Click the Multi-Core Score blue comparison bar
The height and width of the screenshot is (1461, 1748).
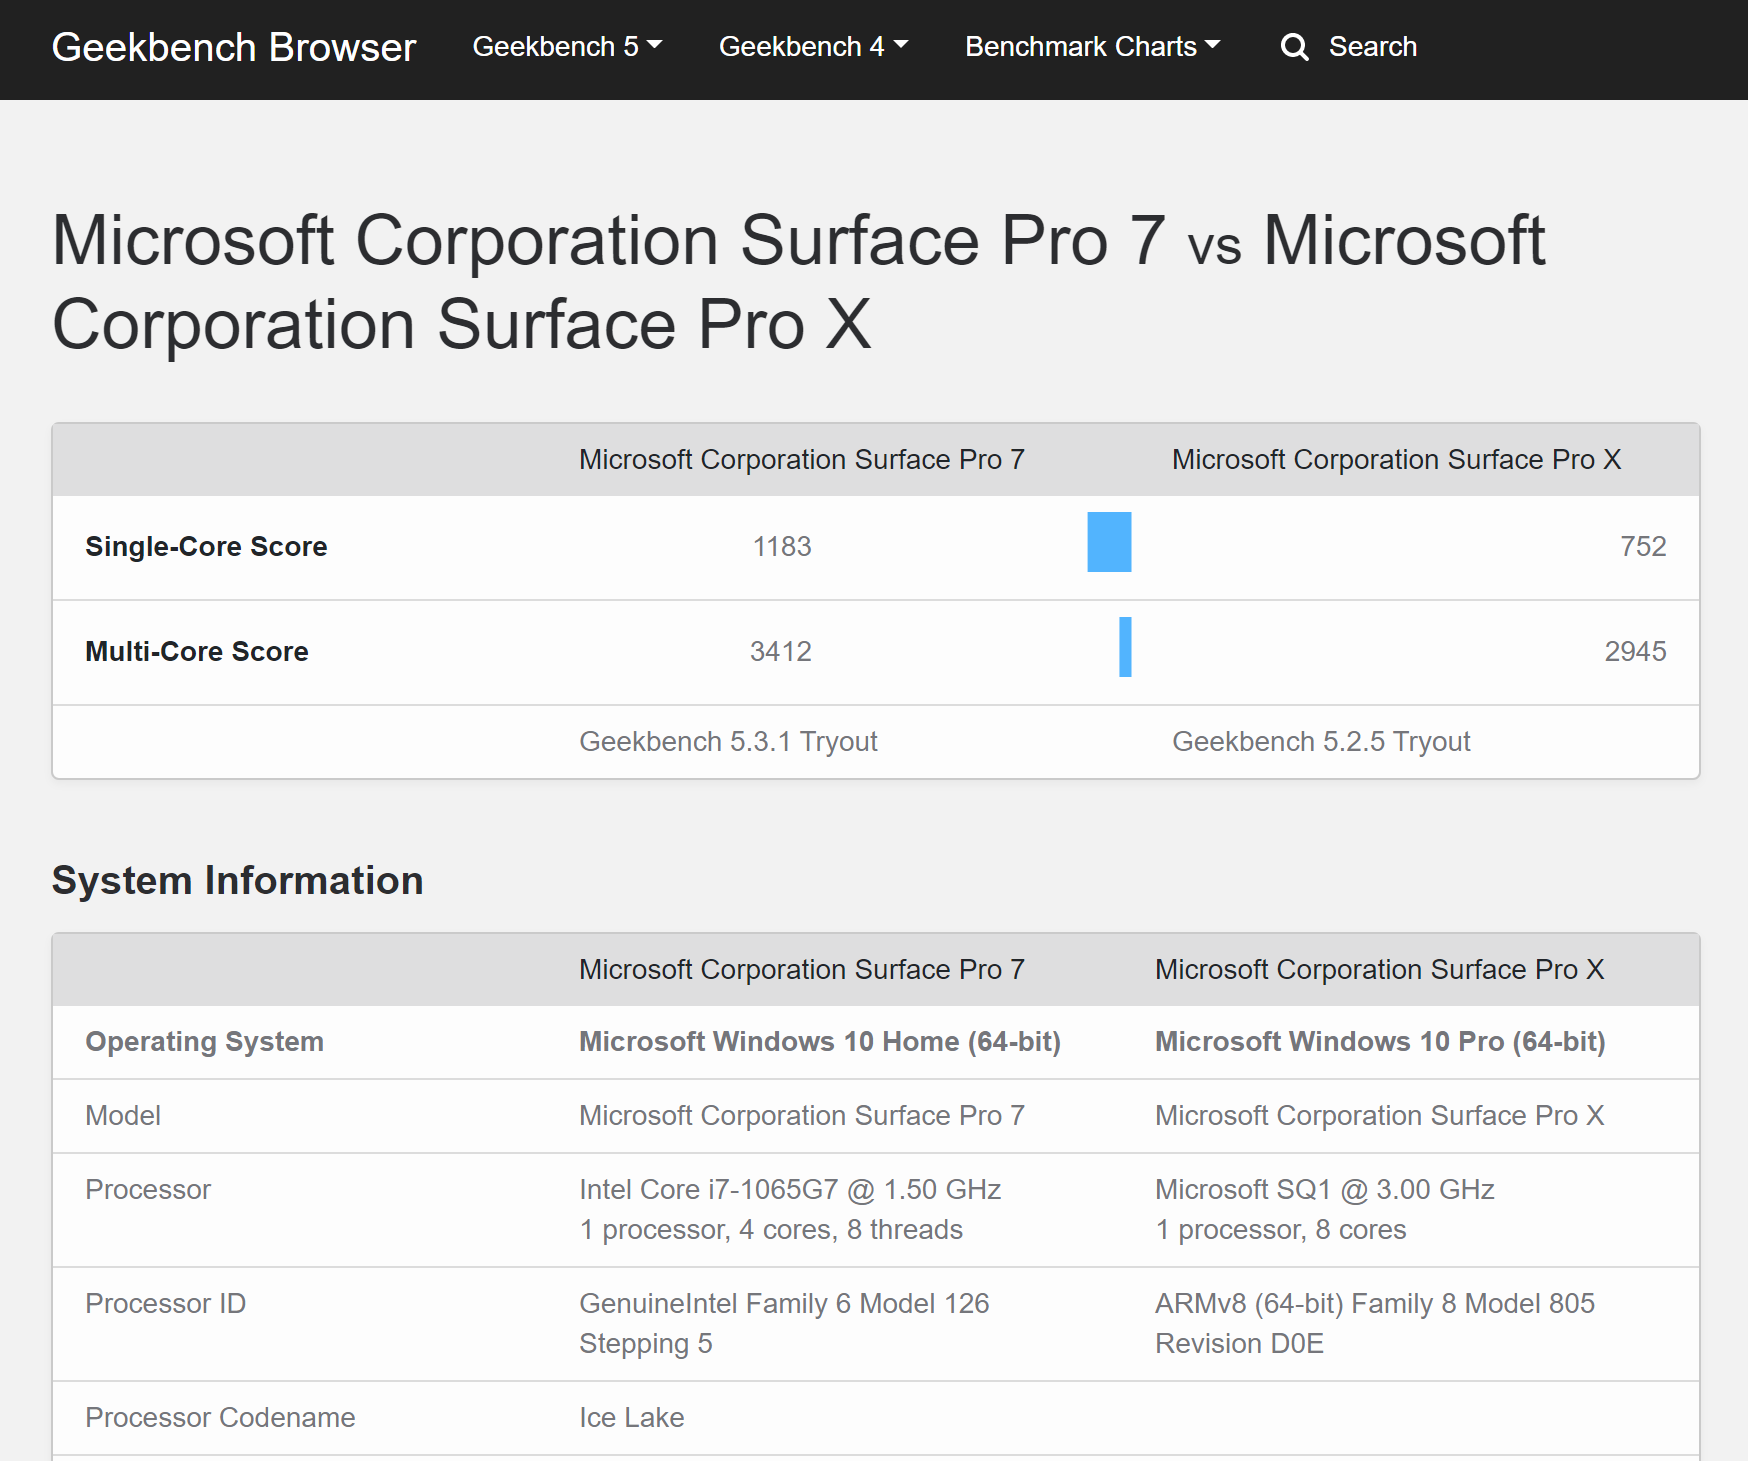[1125, 647]
